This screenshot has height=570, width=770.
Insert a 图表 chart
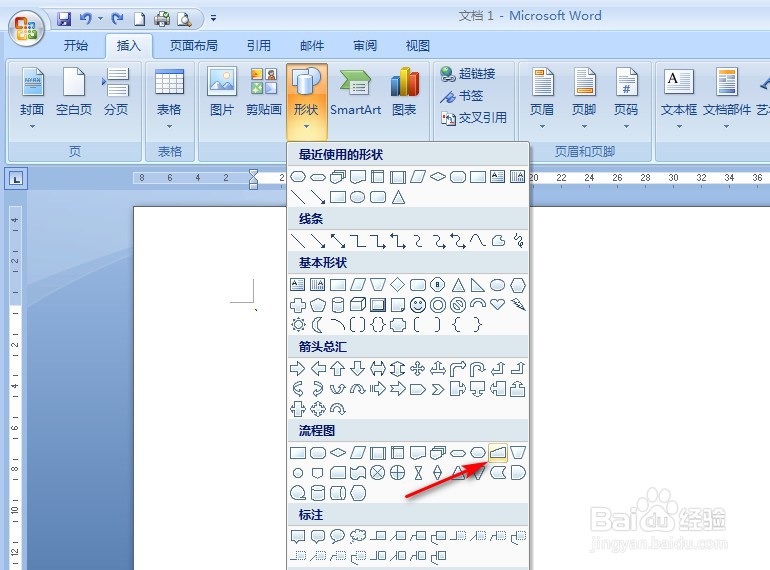pyautogui.click(x=404, y=92)
